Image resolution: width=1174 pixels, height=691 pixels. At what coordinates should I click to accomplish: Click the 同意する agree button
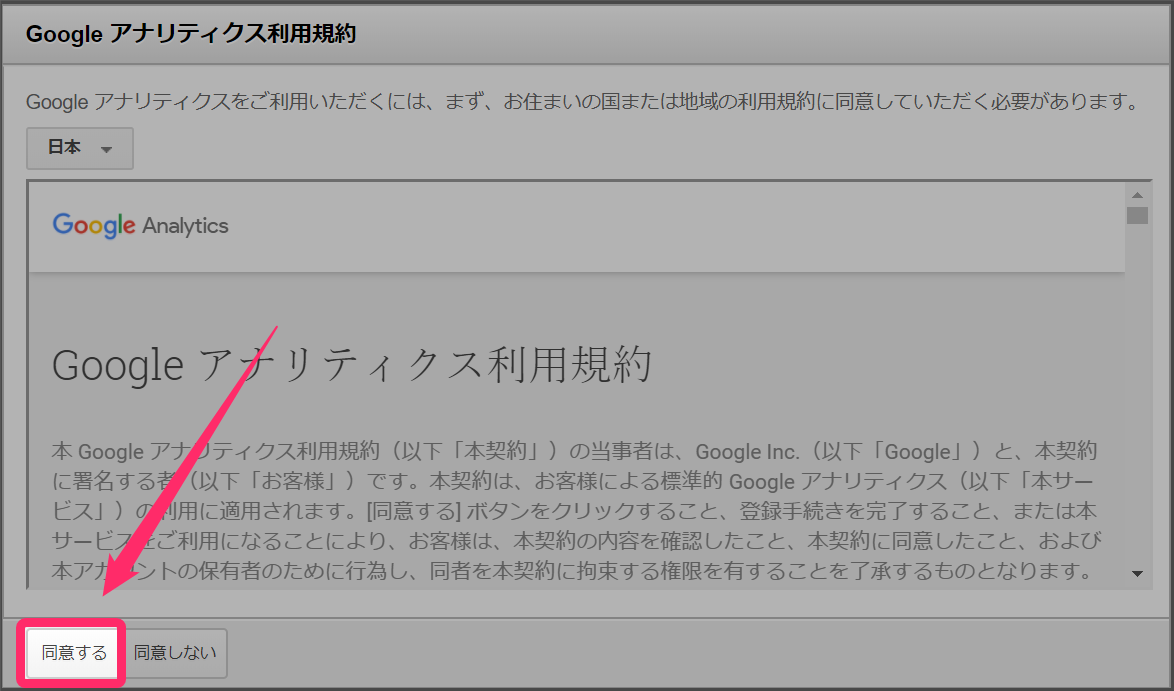[x=73, y=653]
